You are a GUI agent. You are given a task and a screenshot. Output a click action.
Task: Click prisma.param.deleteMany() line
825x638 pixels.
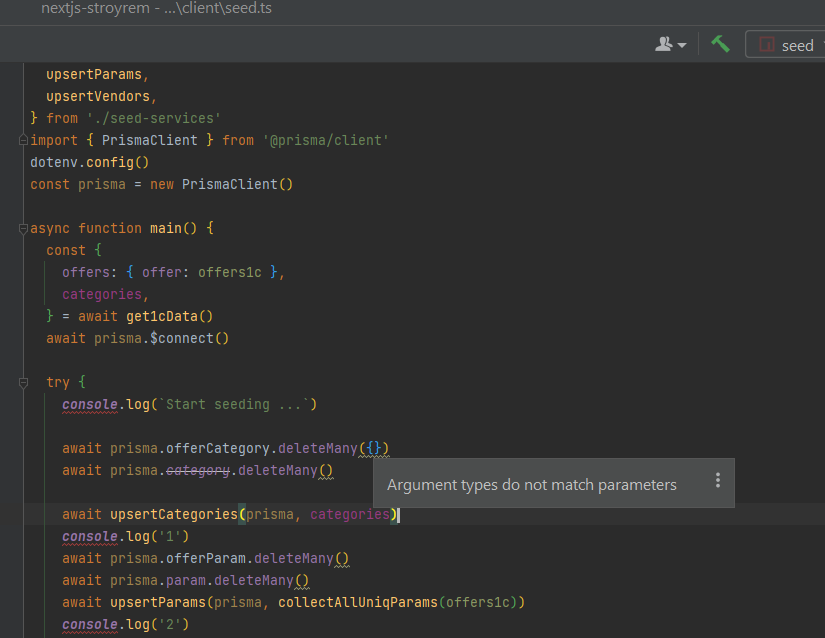coord(185,581)
